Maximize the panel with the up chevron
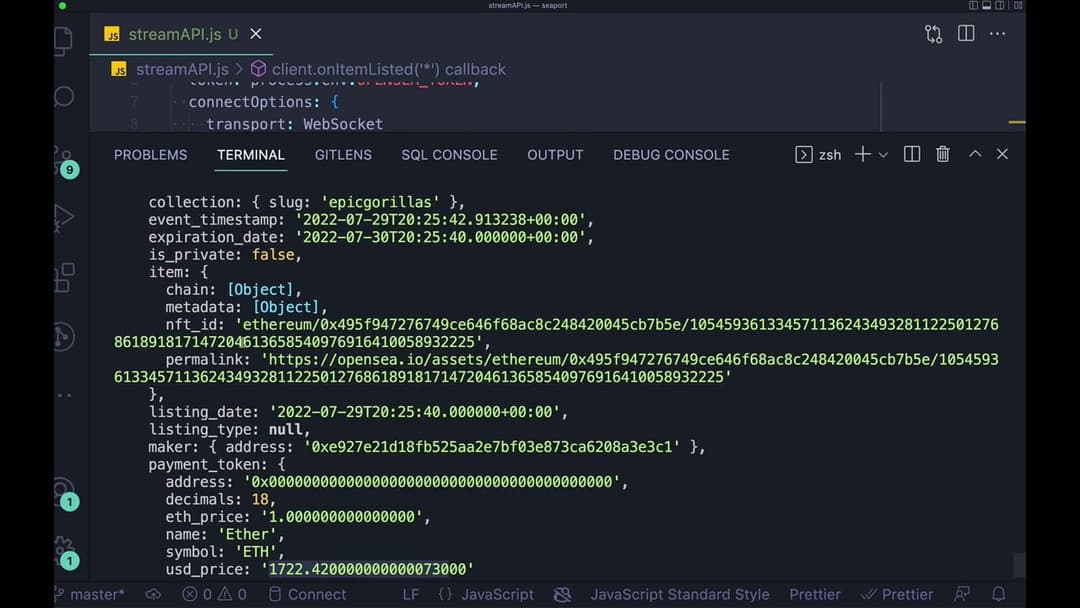 (975, 154)
